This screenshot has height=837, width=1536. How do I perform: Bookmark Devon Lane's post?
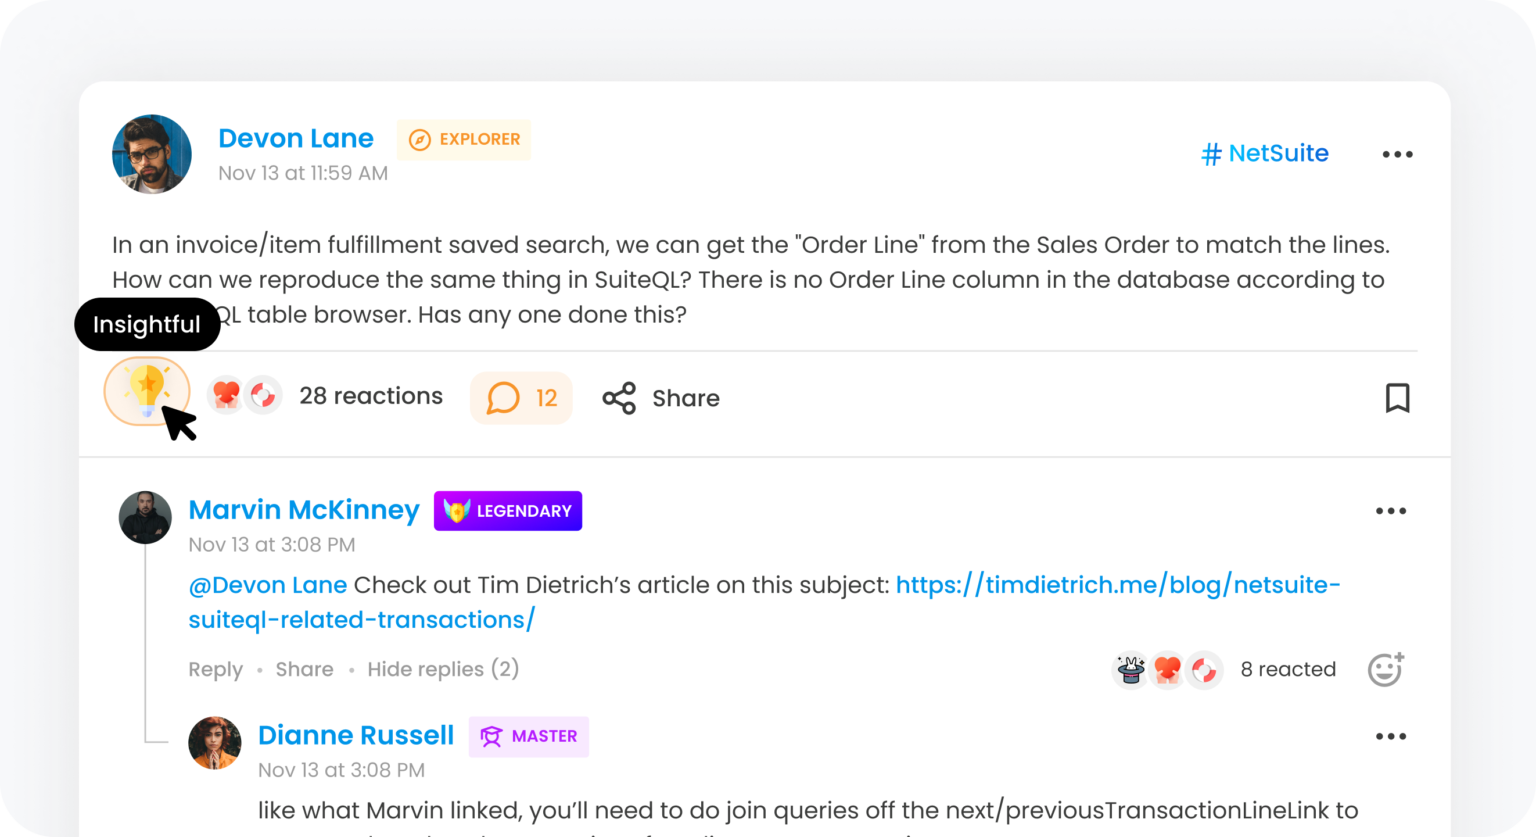pos(1397,398)
